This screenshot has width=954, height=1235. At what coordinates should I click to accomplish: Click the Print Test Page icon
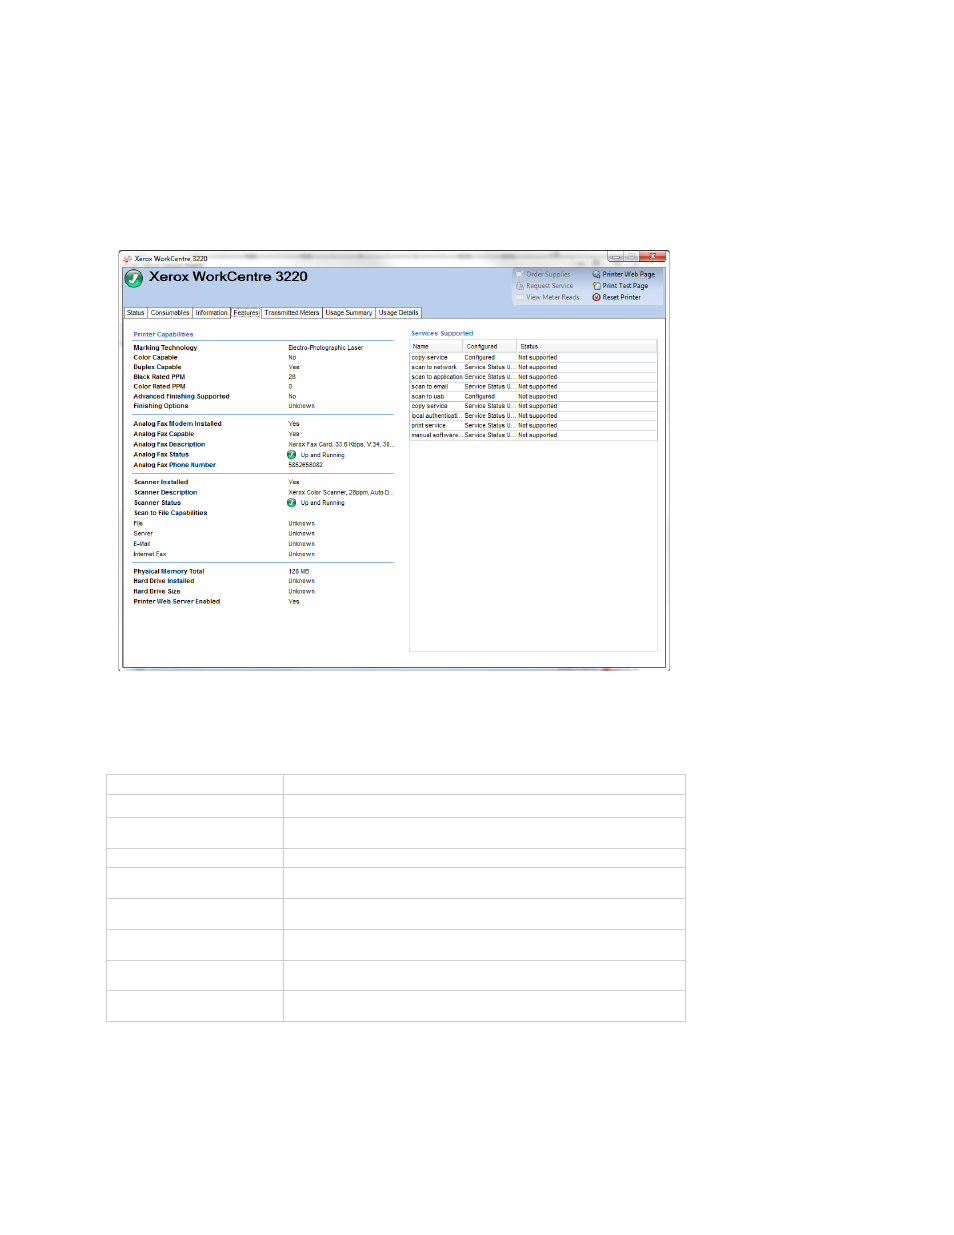tap(596, 286)
